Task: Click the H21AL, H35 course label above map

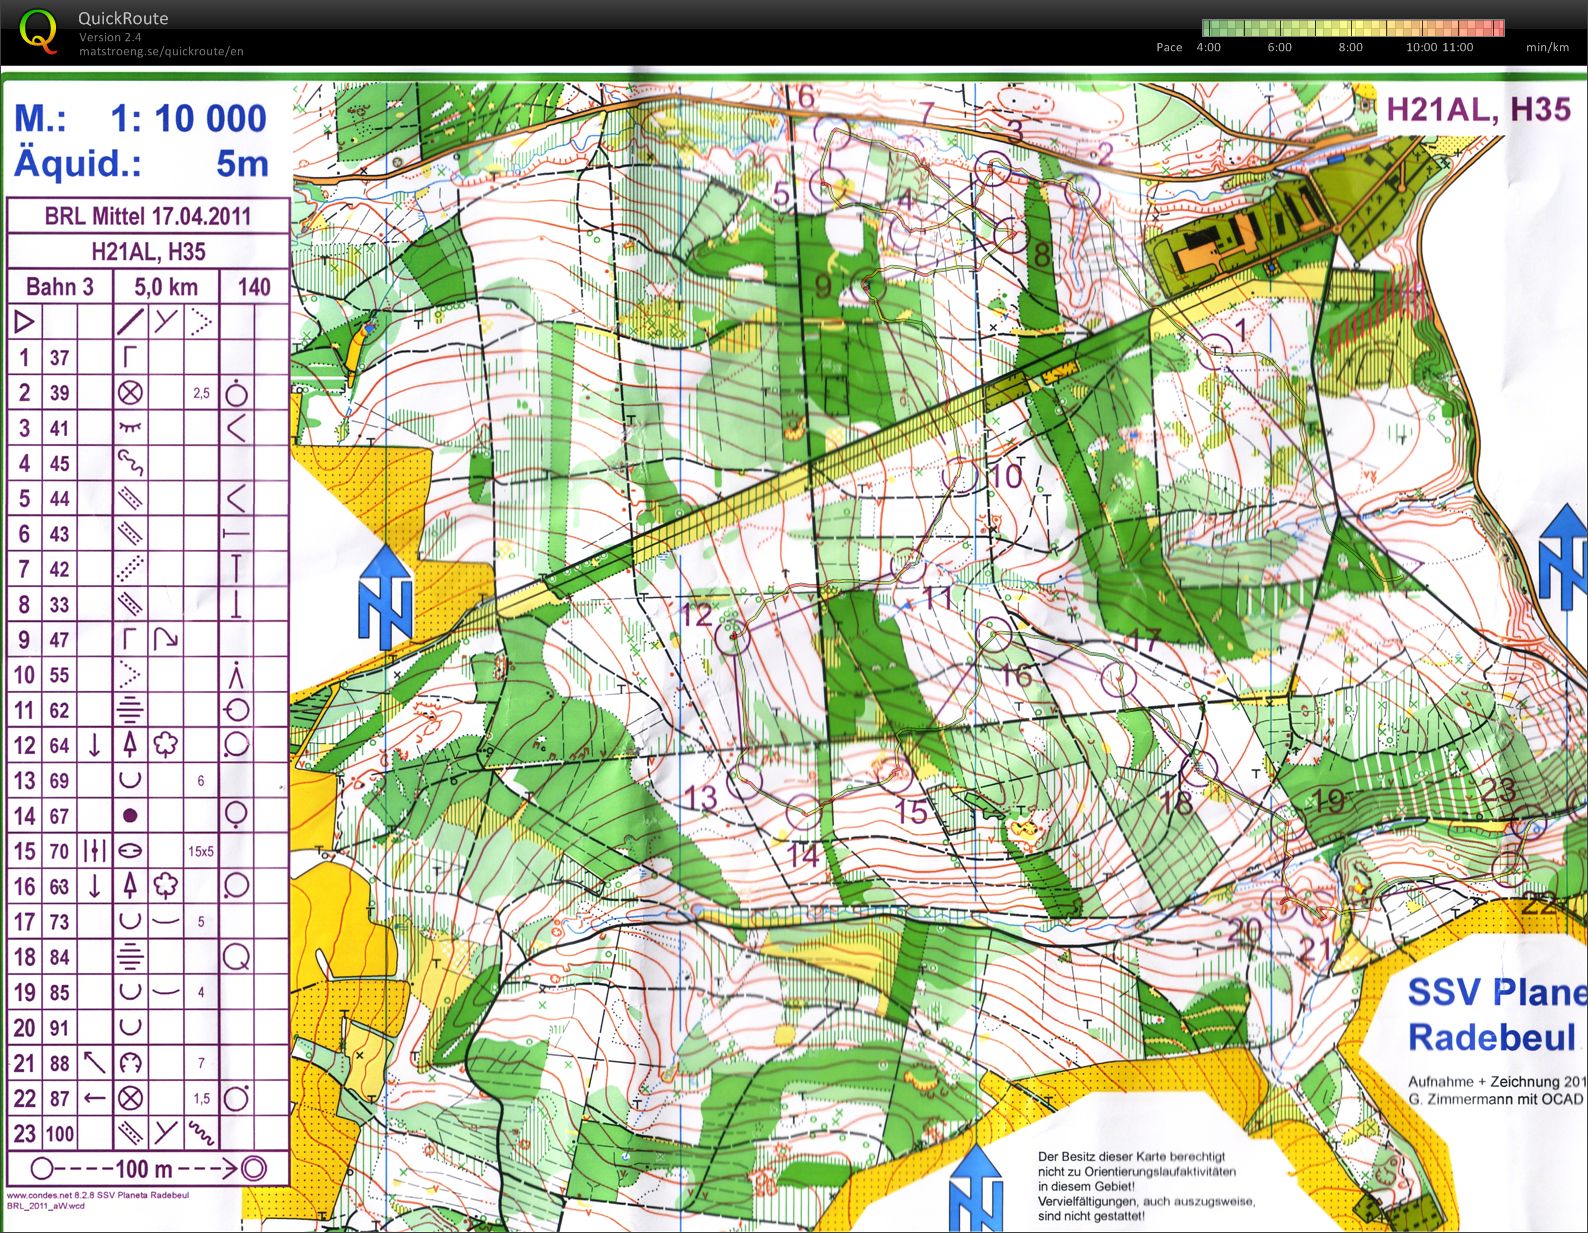Action: coord(1477,108)
